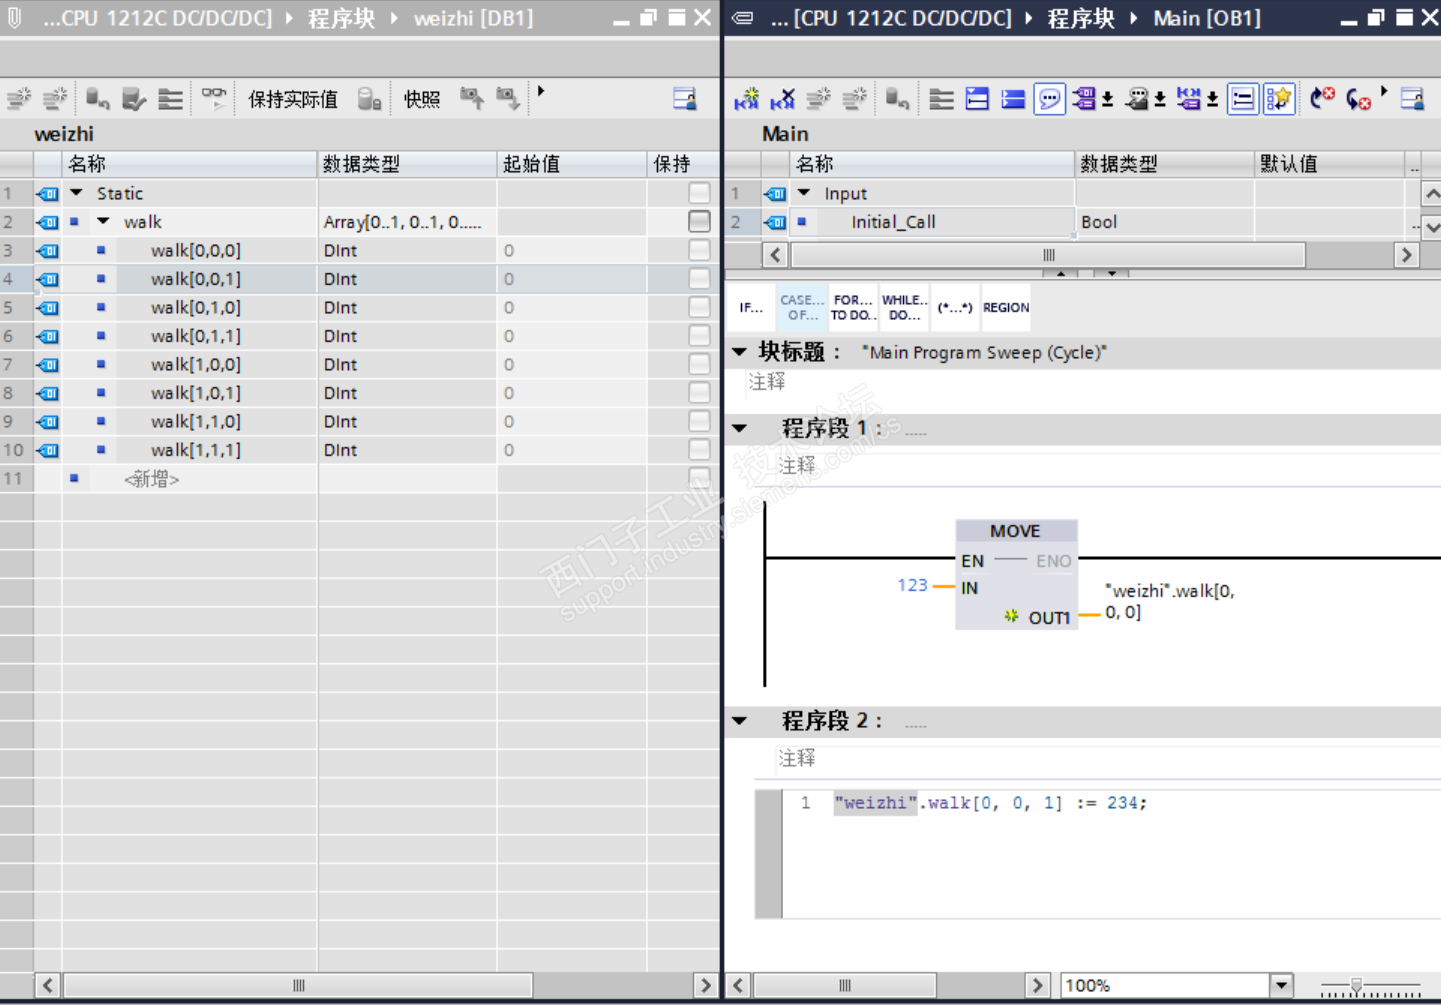Click add row icon in weizhi toolbar
Image resolution: width=1441 pixels, height=1005 pixels.
coord(56,98)
